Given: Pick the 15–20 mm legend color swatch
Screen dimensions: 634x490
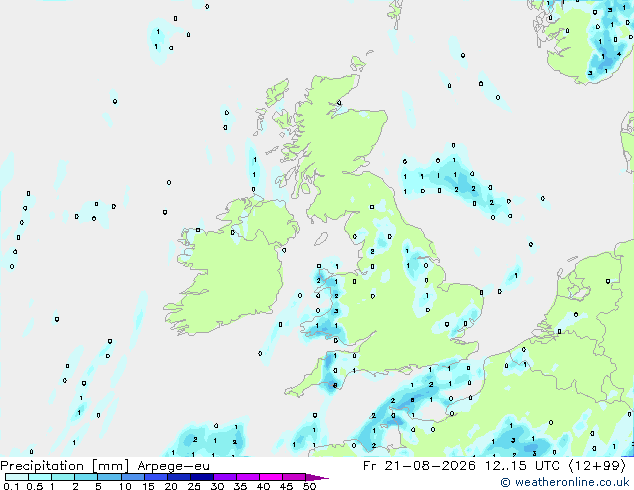Looking at the screenshot, I should (156, 477).
